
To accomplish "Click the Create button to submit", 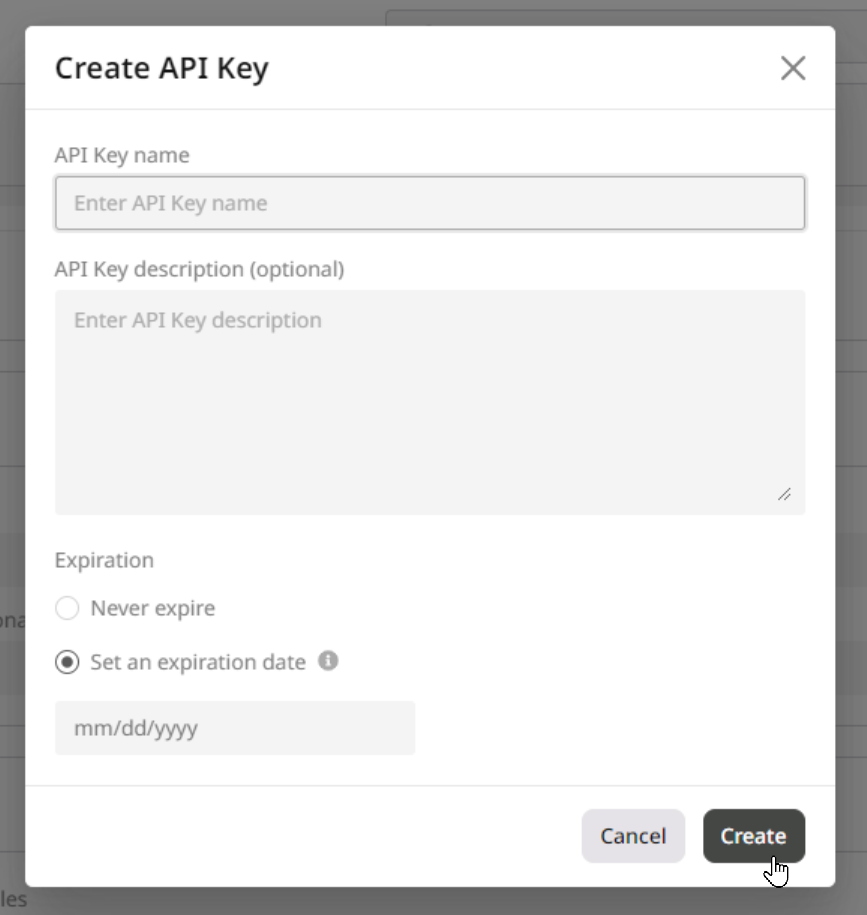I will click(754, 836).
